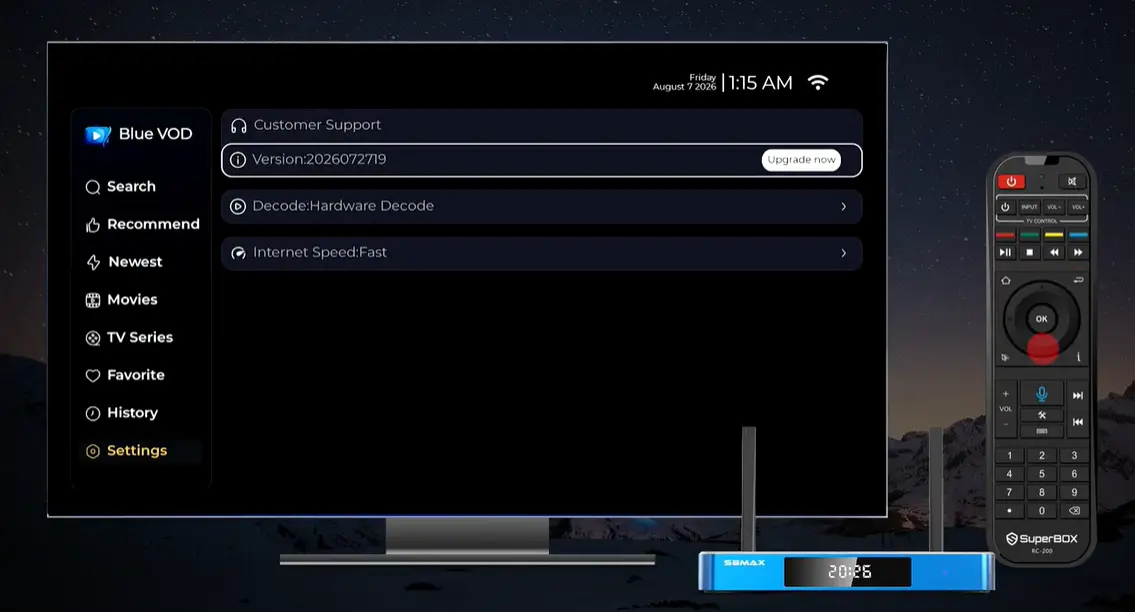Image resolution: width=1135 pixels, height=612 pixels.
Task: Click the tools settings button on remote
Action: pyautogui.click(x=1042, y=415)
